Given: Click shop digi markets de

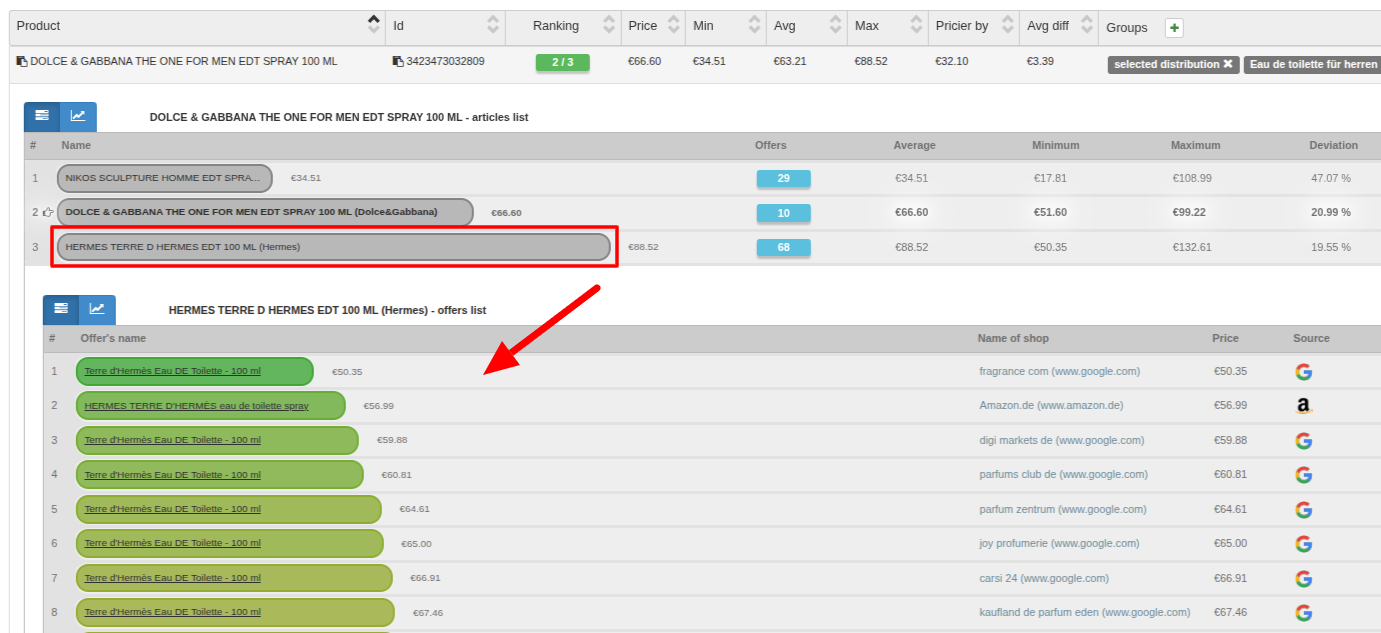Looking at the screenshot, I should [x=1062, y=440].
